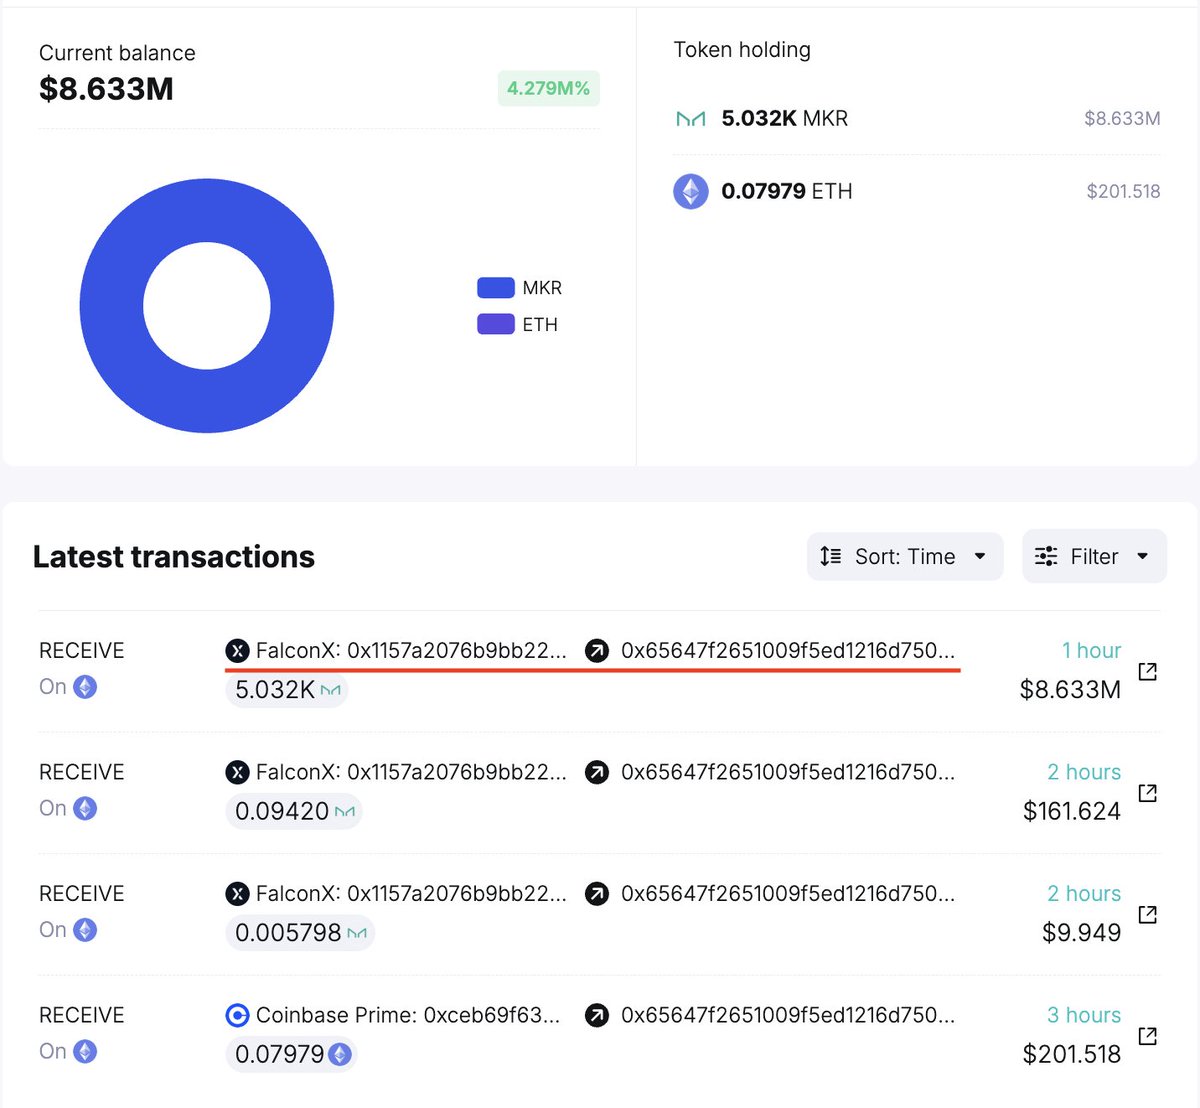Click the 0.07979 ETH amount chip
Image resolution: width=1200 pixels, height=1108 pixels.
click(292, 1054)
